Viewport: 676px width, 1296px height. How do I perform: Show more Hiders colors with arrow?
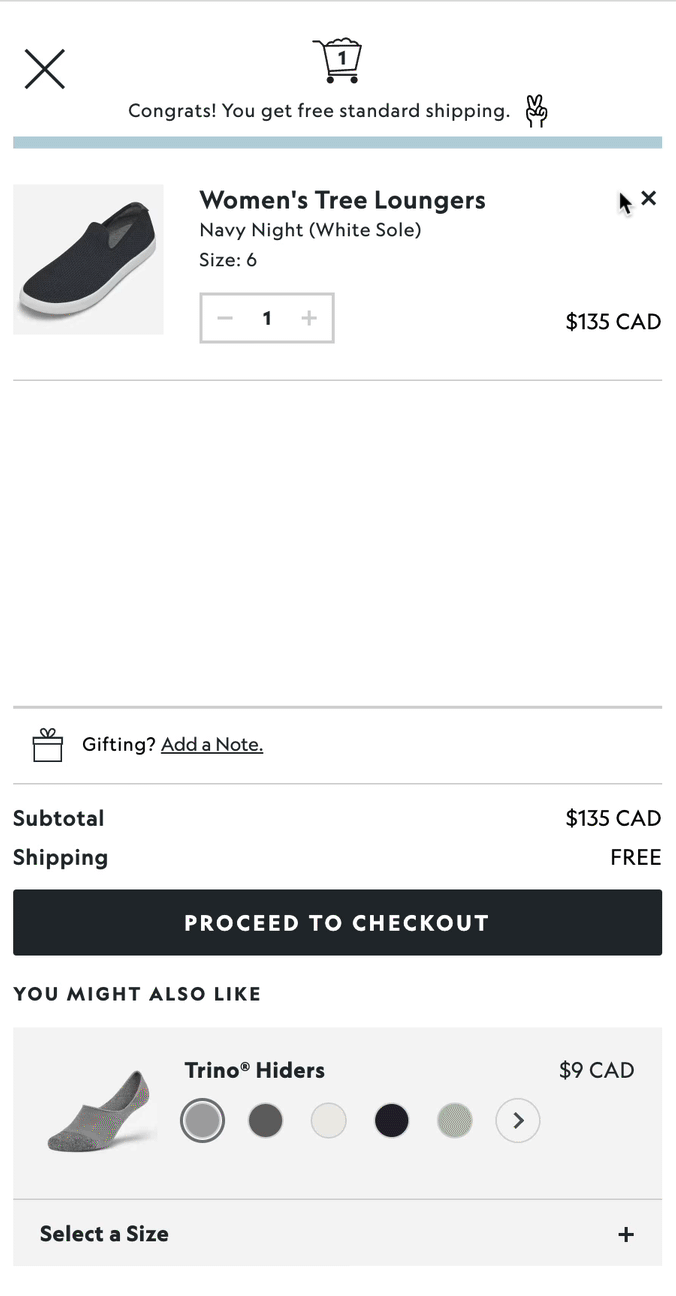518,1121
